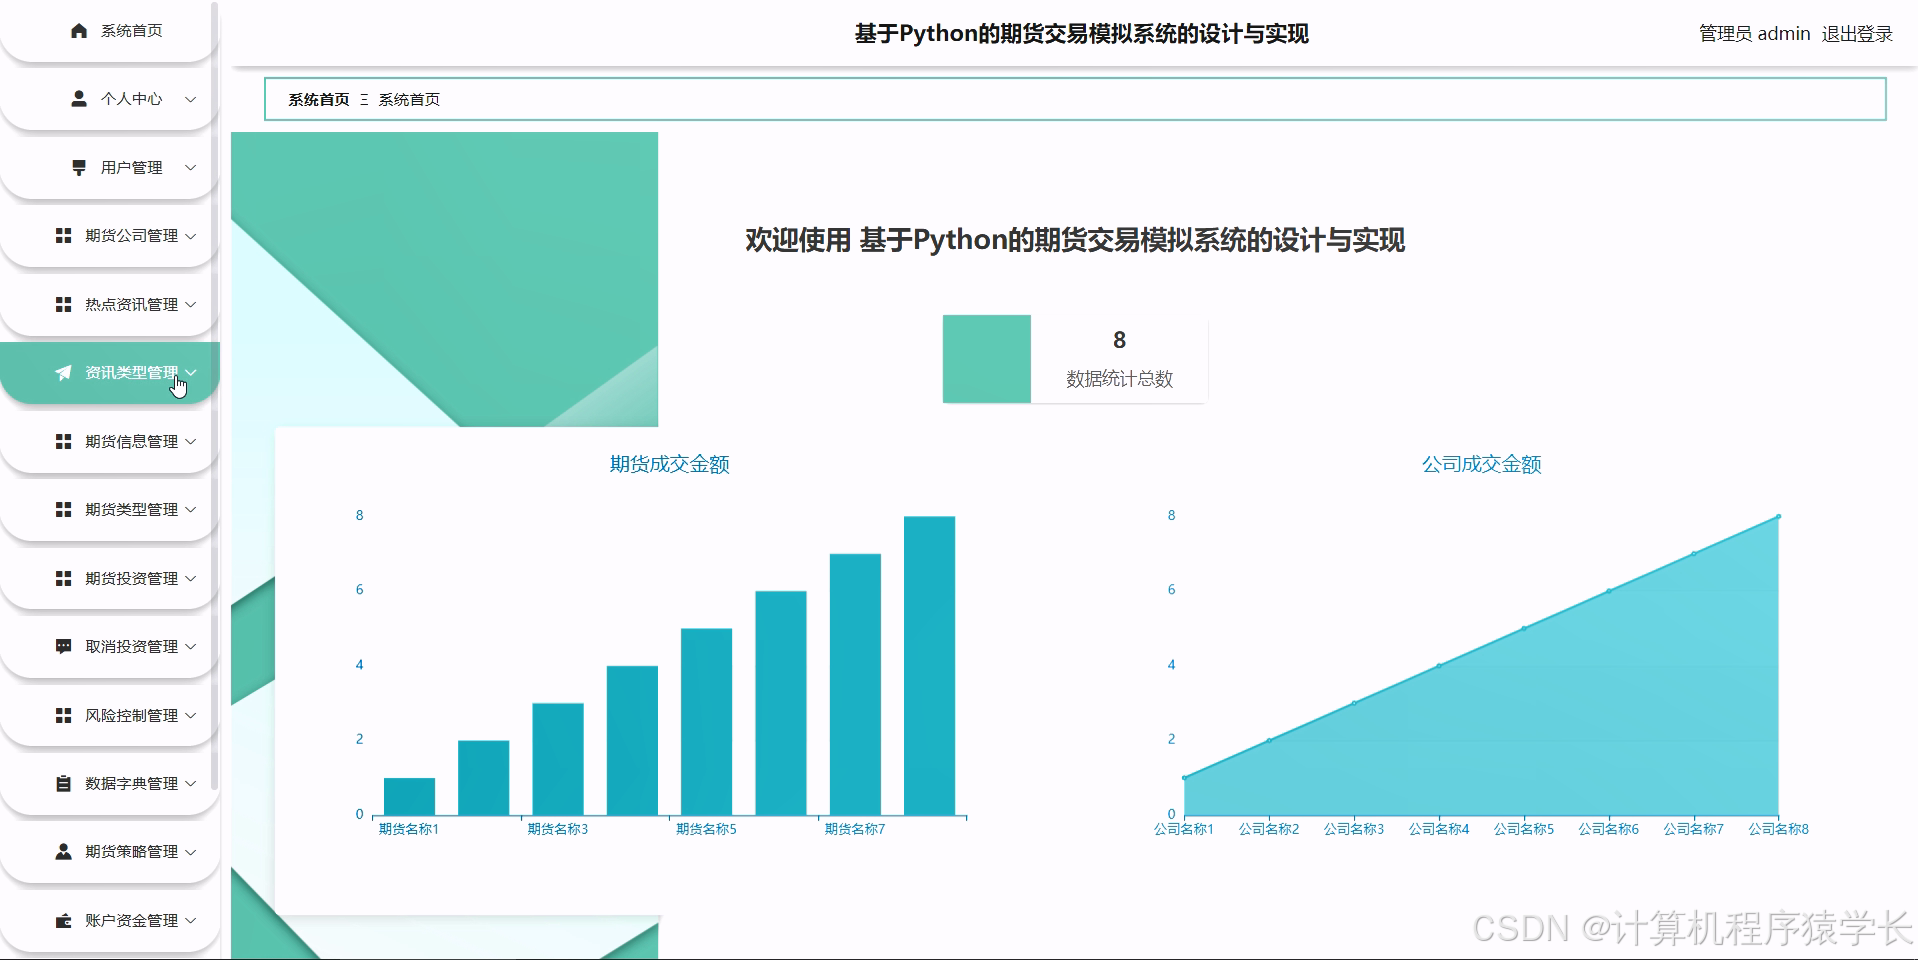Click the paper plane icon beside 资讯类型管理

click(63, 373)
